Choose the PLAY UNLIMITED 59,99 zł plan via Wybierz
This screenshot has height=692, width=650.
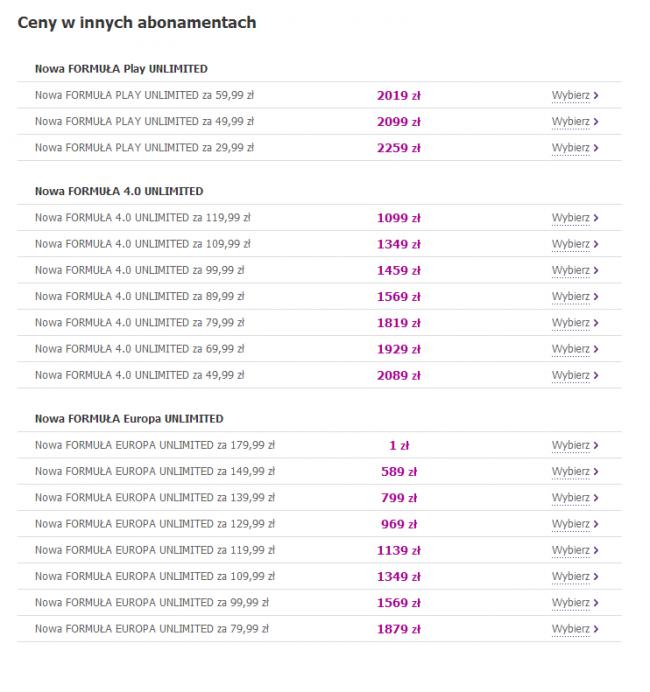point(575,95)
